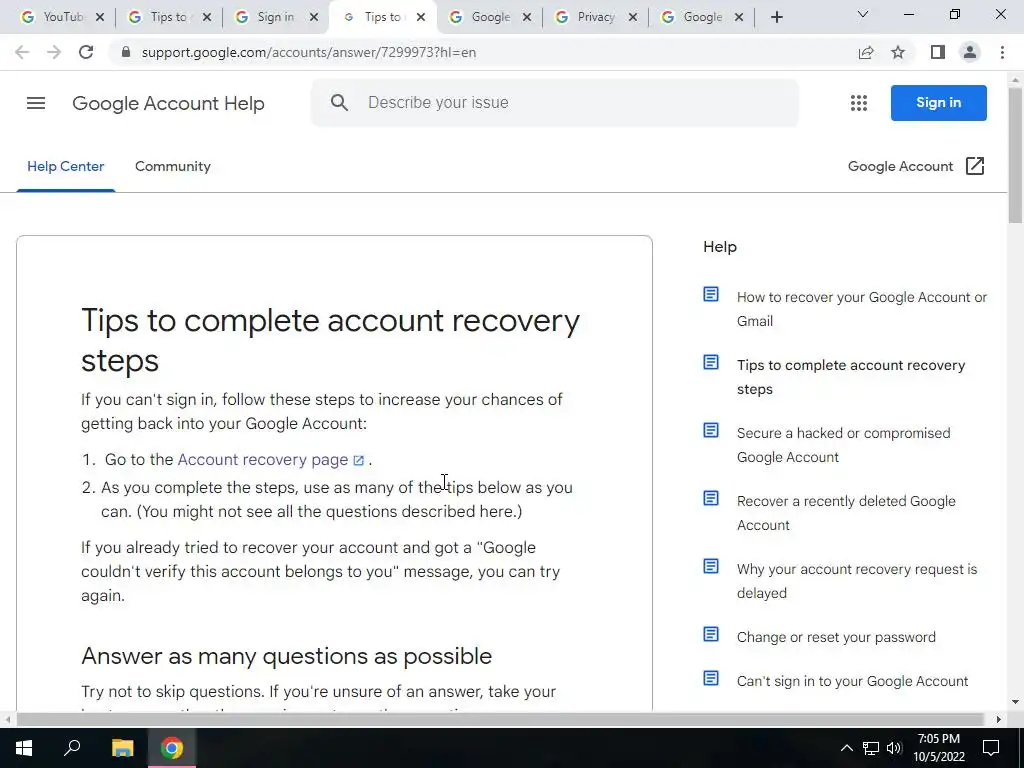1024x768 pixels.
Task: Click scroll right arrow on horizontal scrollbar
Action: [x=999, y=719]
